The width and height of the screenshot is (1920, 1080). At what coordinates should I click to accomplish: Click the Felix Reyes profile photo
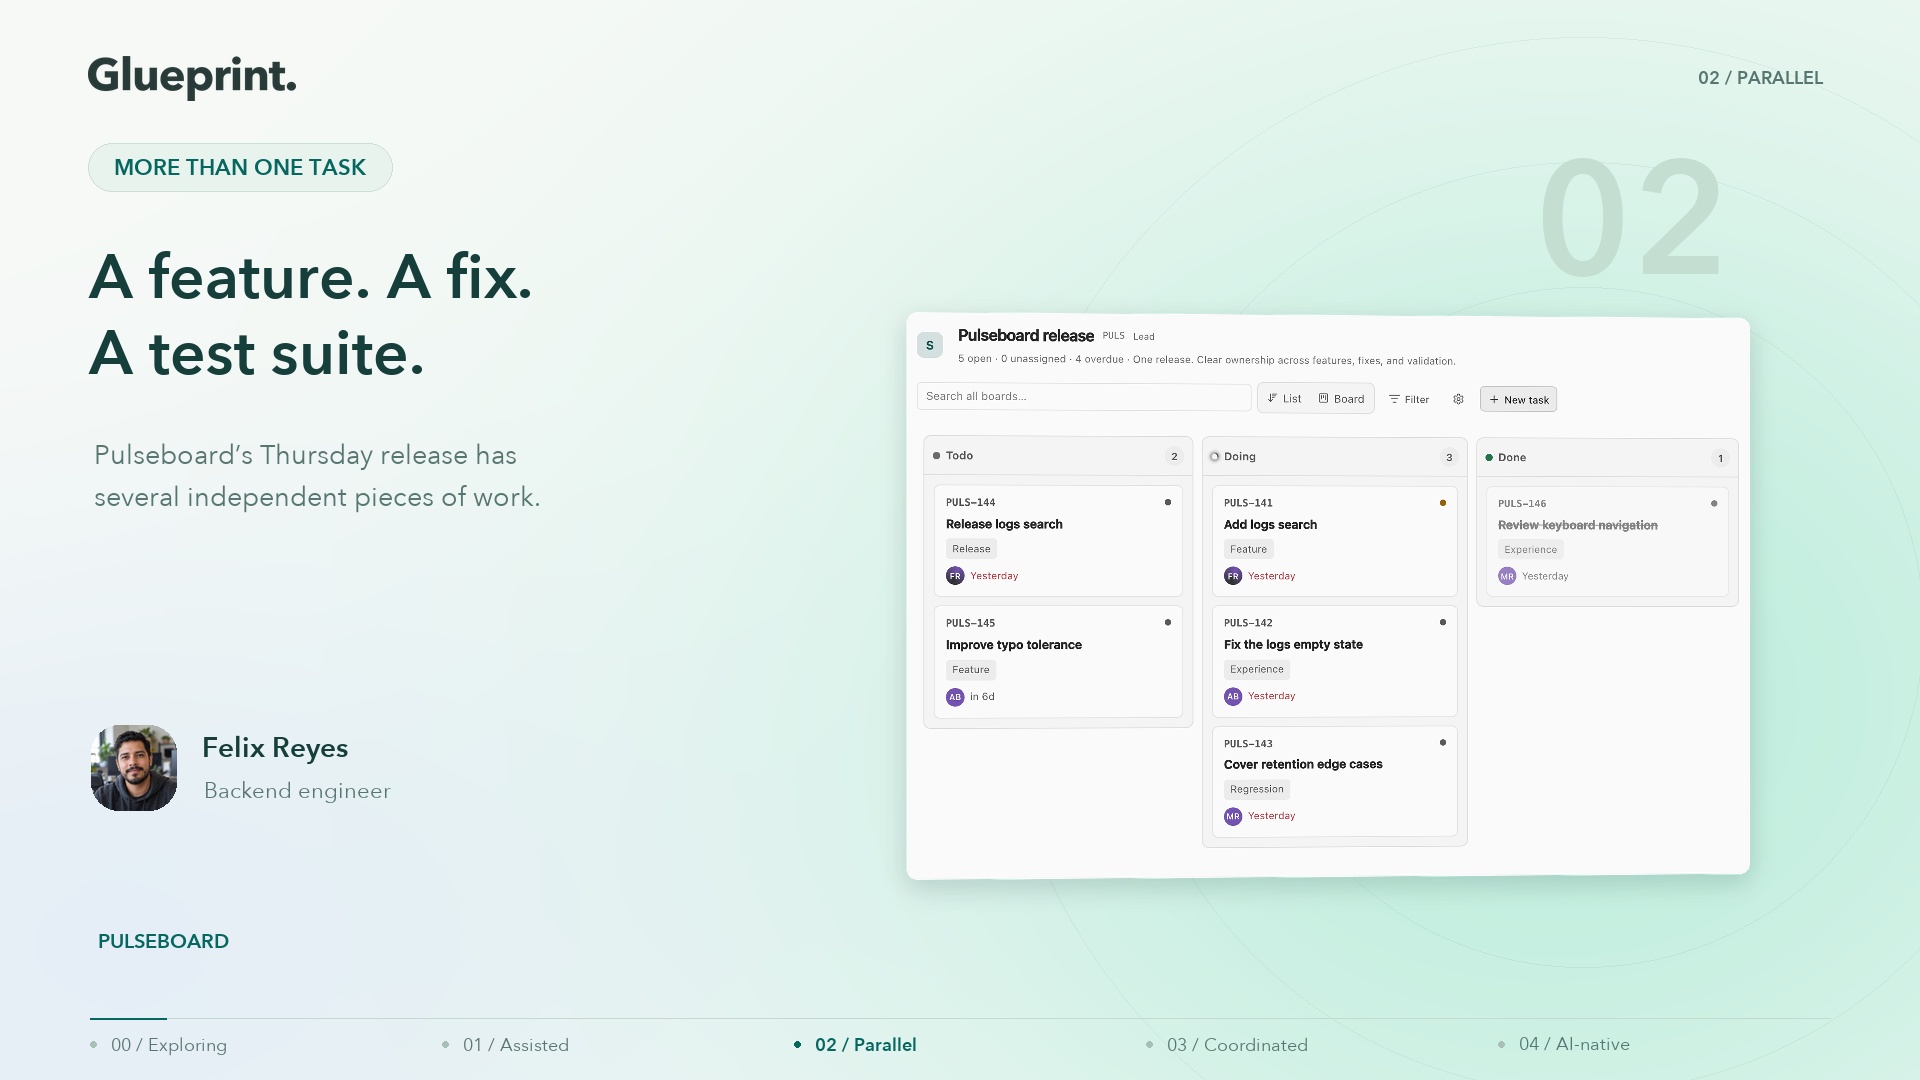tap(134, 768)
